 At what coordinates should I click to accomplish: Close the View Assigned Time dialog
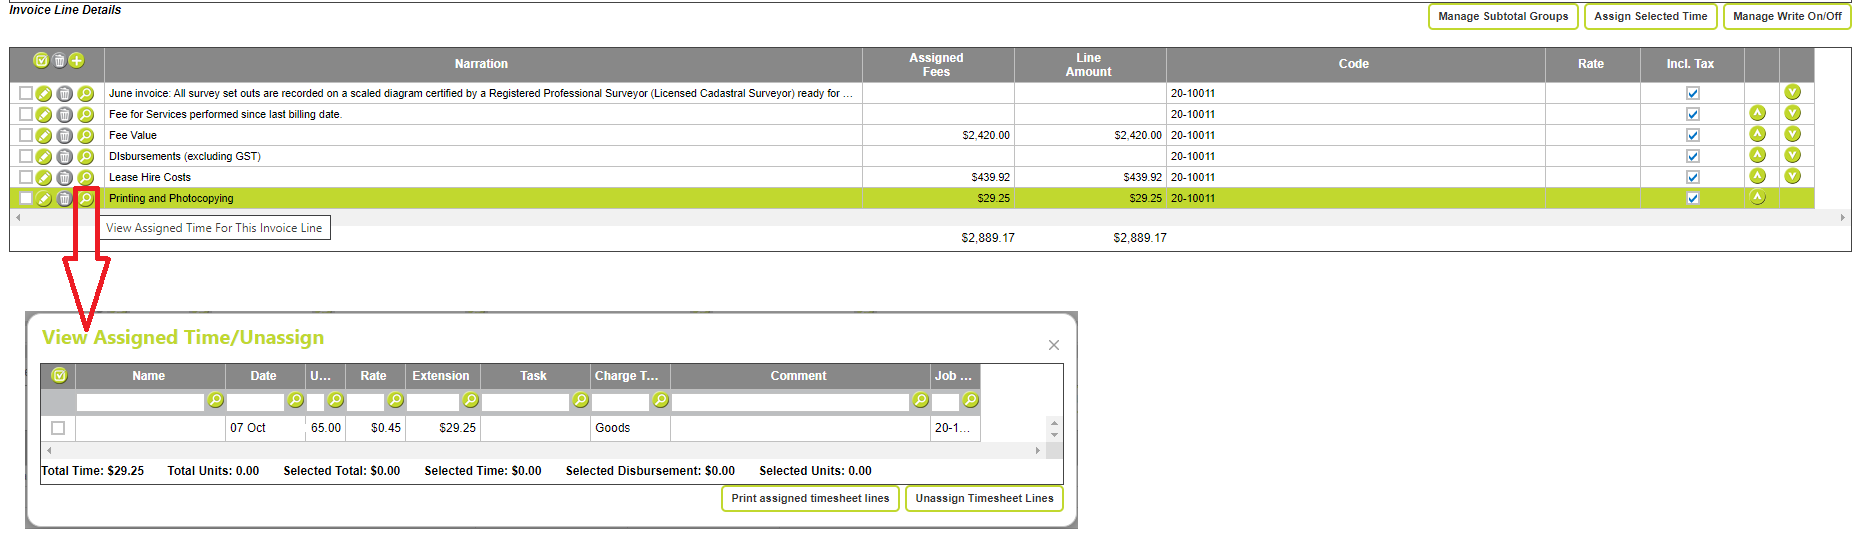1053,345
